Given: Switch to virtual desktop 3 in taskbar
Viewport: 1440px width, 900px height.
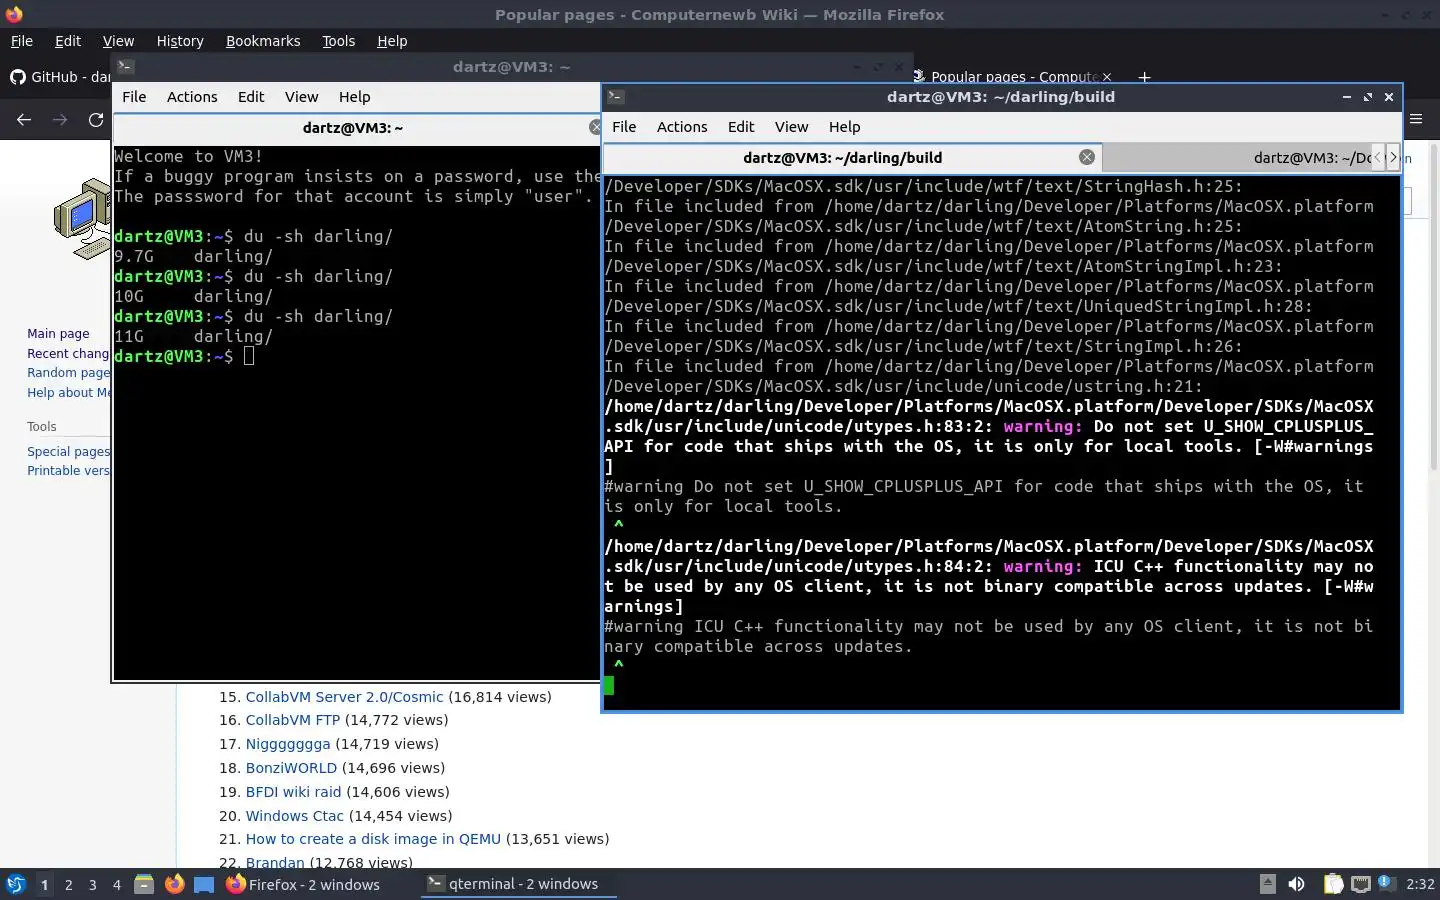Looking at the screenshot, I should [93, 884].
